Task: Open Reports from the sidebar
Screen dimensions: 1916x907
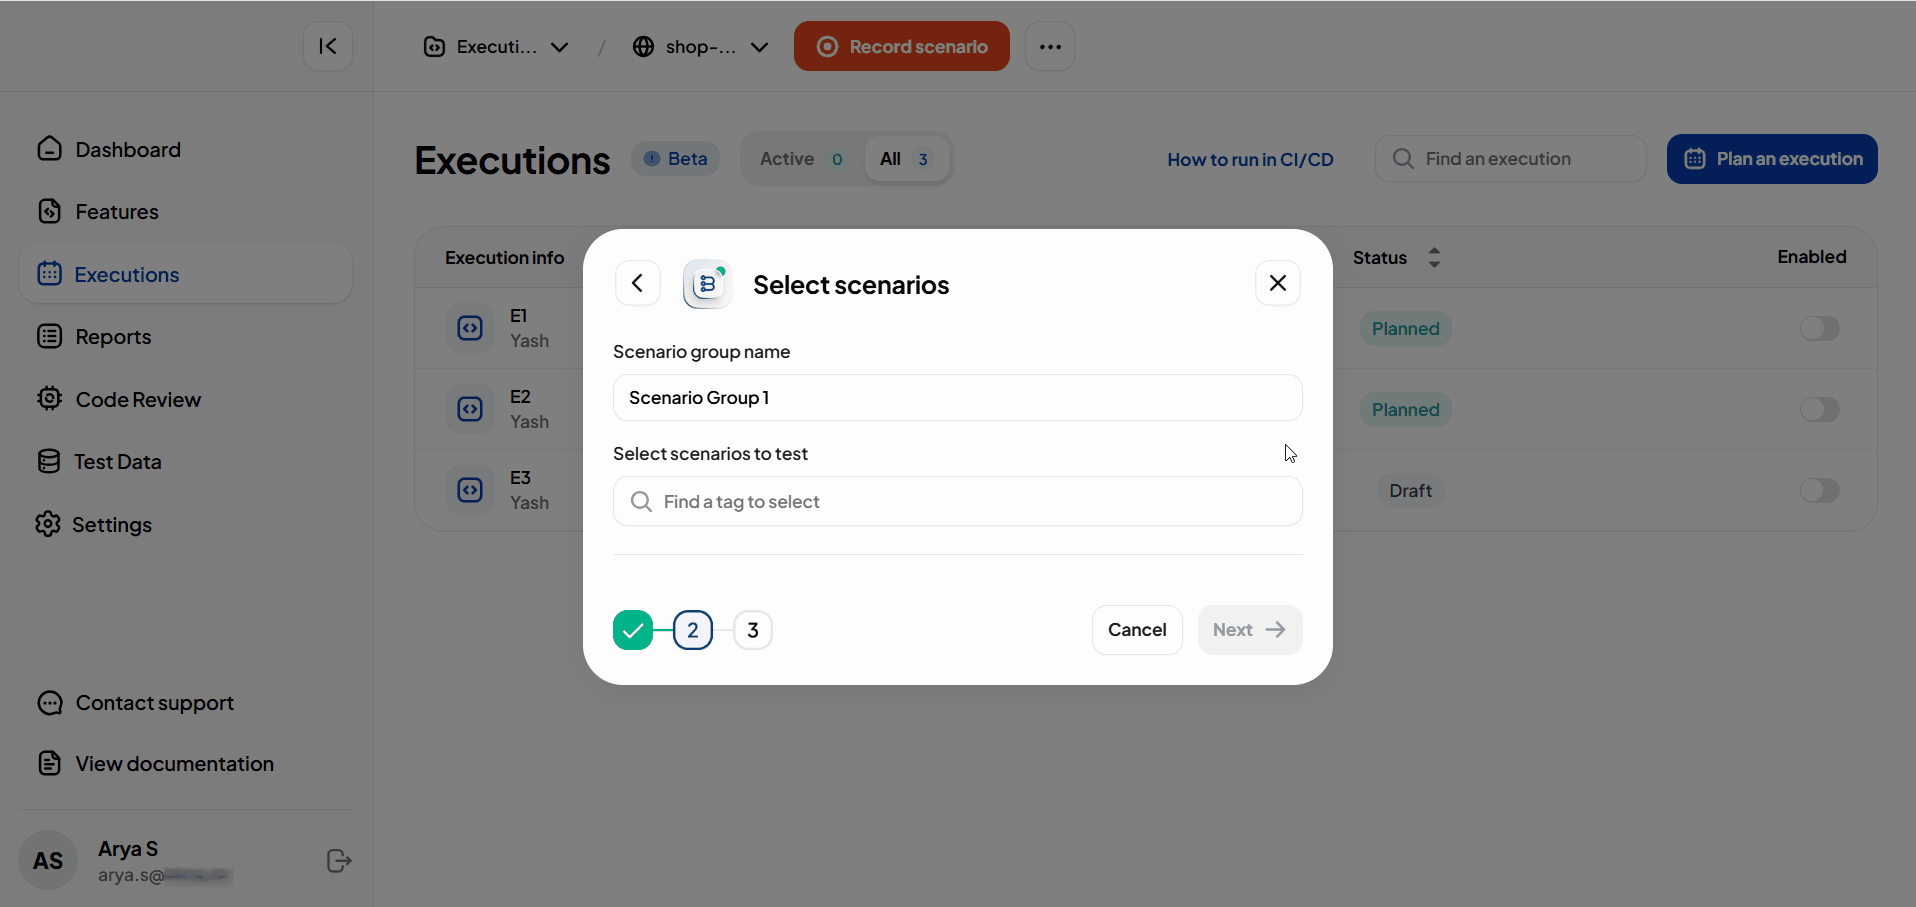Action: click(113, 337)
